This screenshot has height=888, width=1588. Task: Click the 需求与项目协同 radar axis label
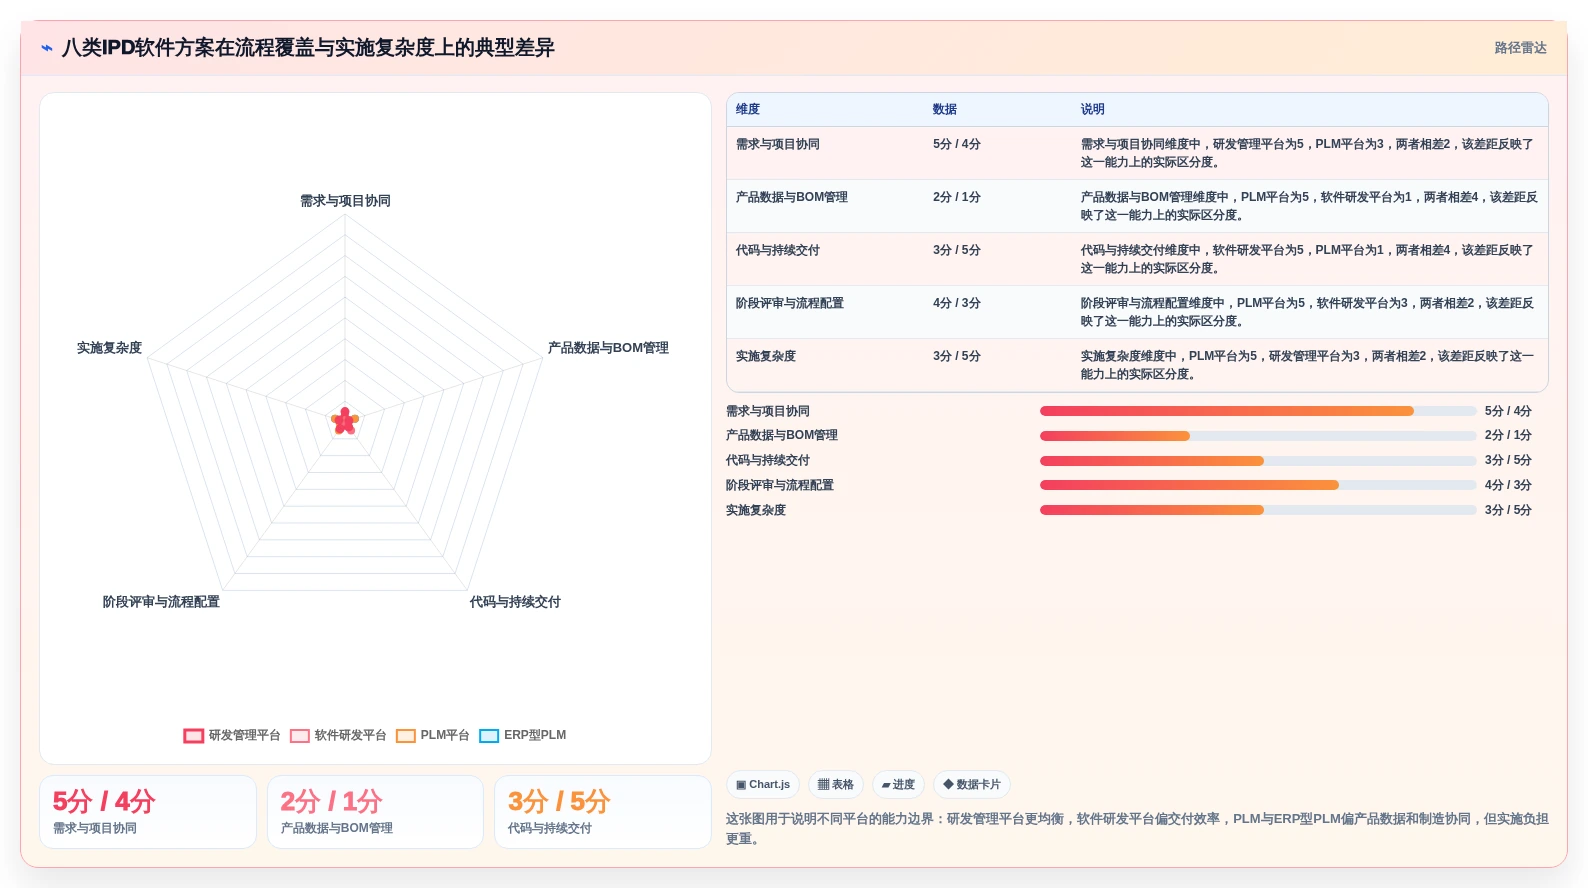345,201
